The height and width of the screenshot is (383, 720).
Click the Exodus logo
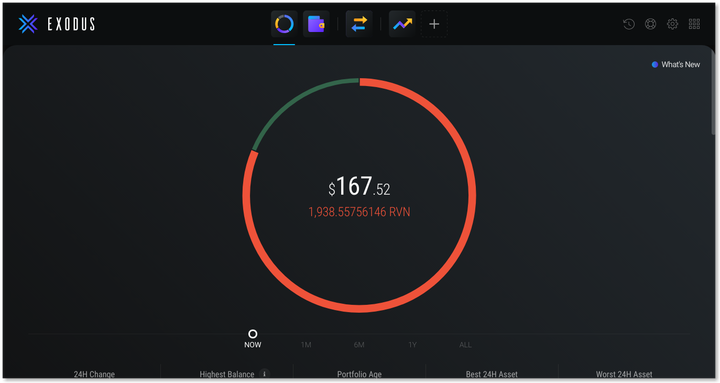click(56, 24)
